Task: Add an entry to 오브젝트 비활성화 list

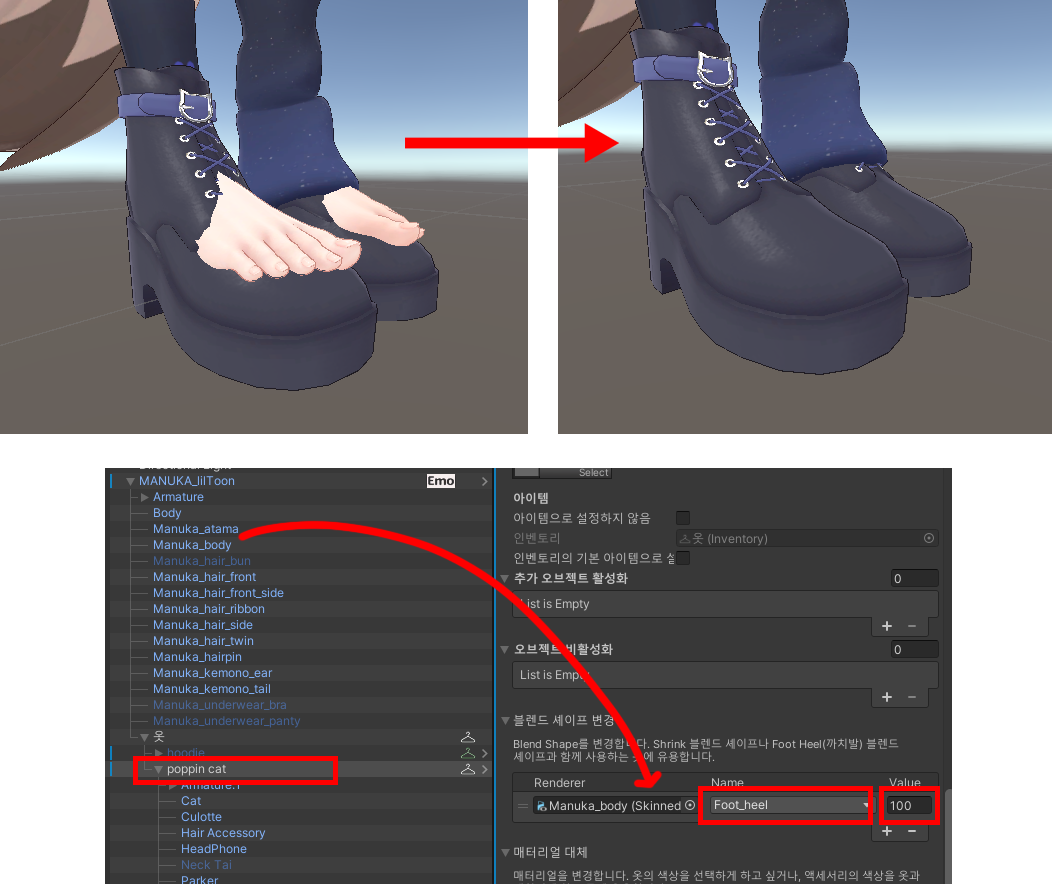Action: (887, 697)
